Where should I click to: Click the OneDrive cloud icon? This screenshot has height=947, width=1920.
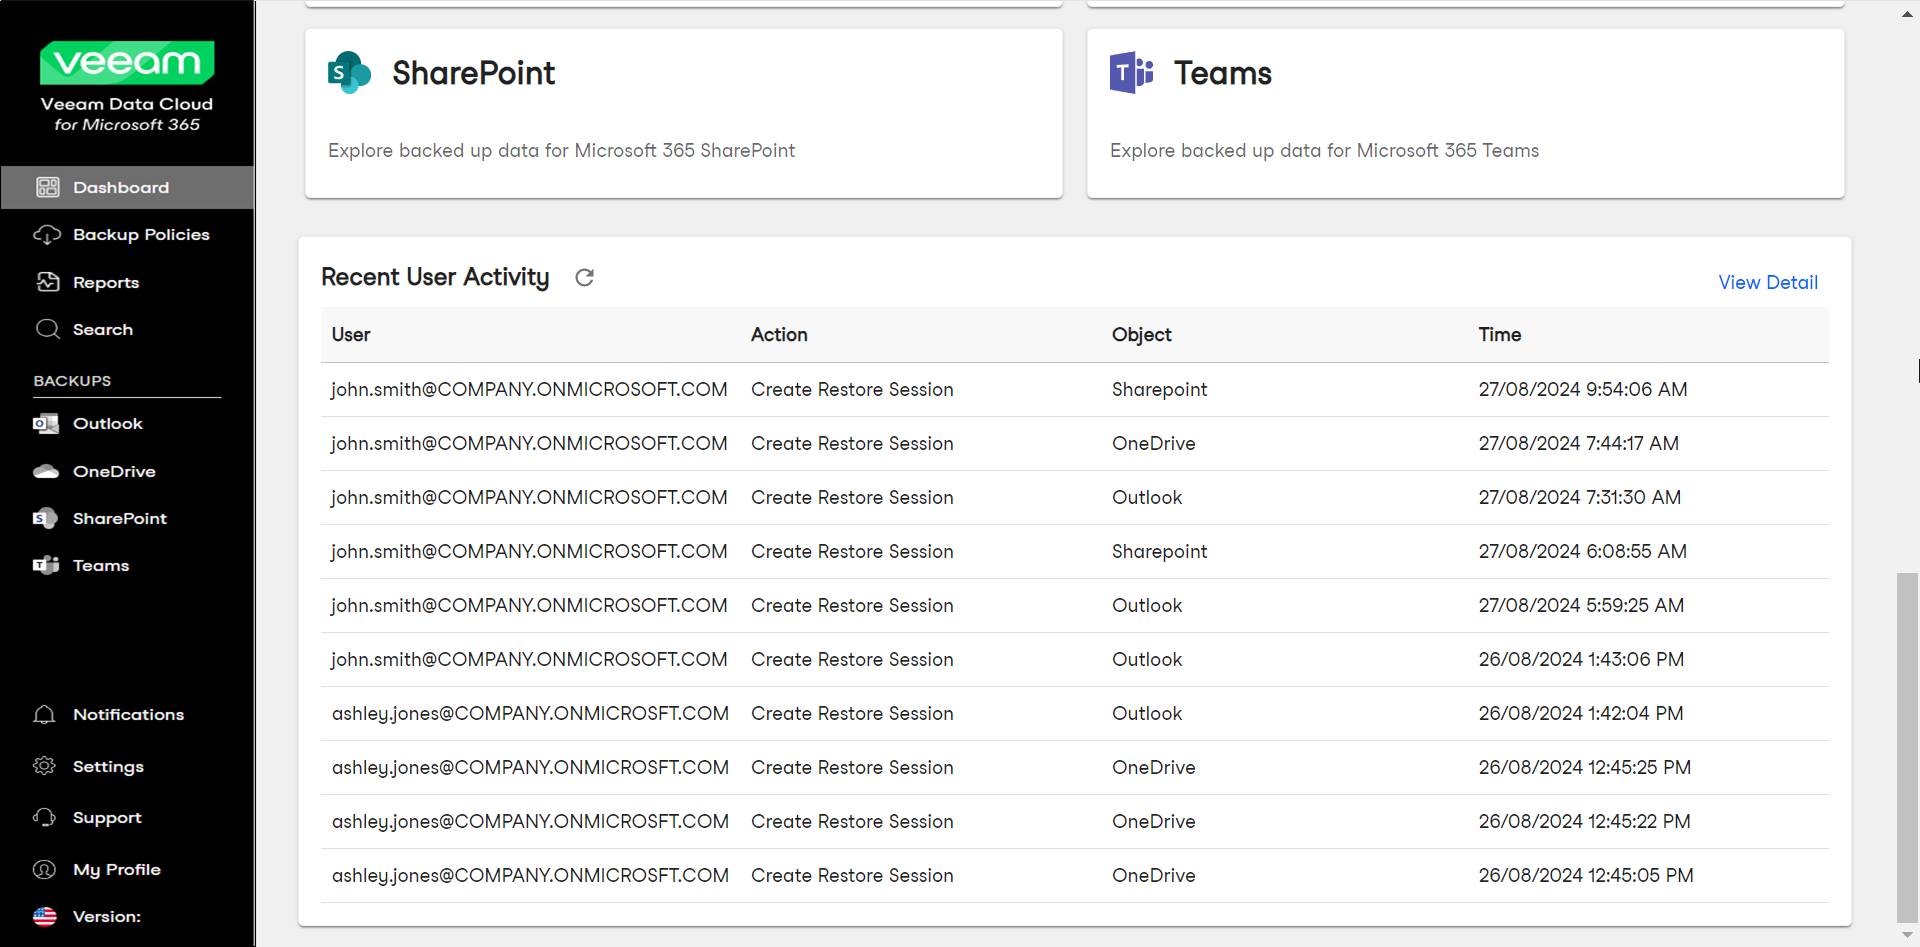(x=46, y=471)
